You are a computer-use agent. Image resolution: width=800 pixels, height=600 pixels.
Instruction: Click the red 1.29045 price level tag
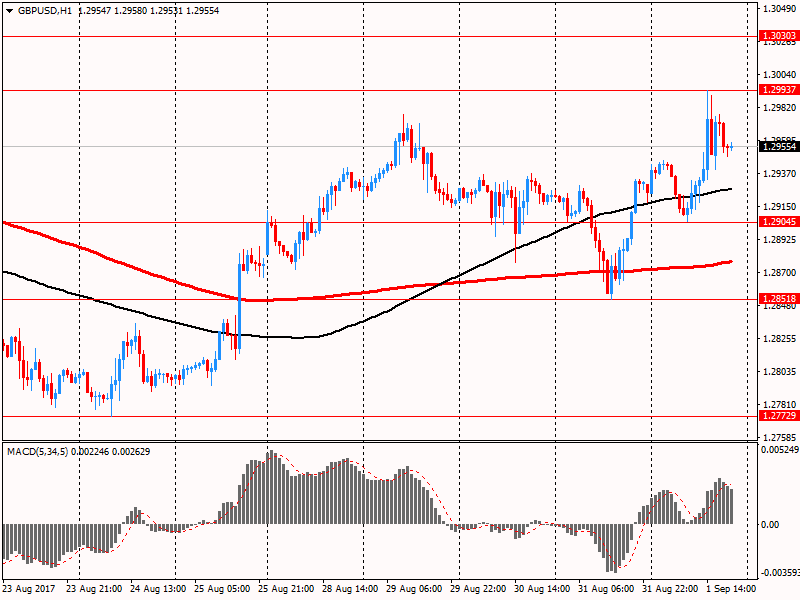pos(779,221)
